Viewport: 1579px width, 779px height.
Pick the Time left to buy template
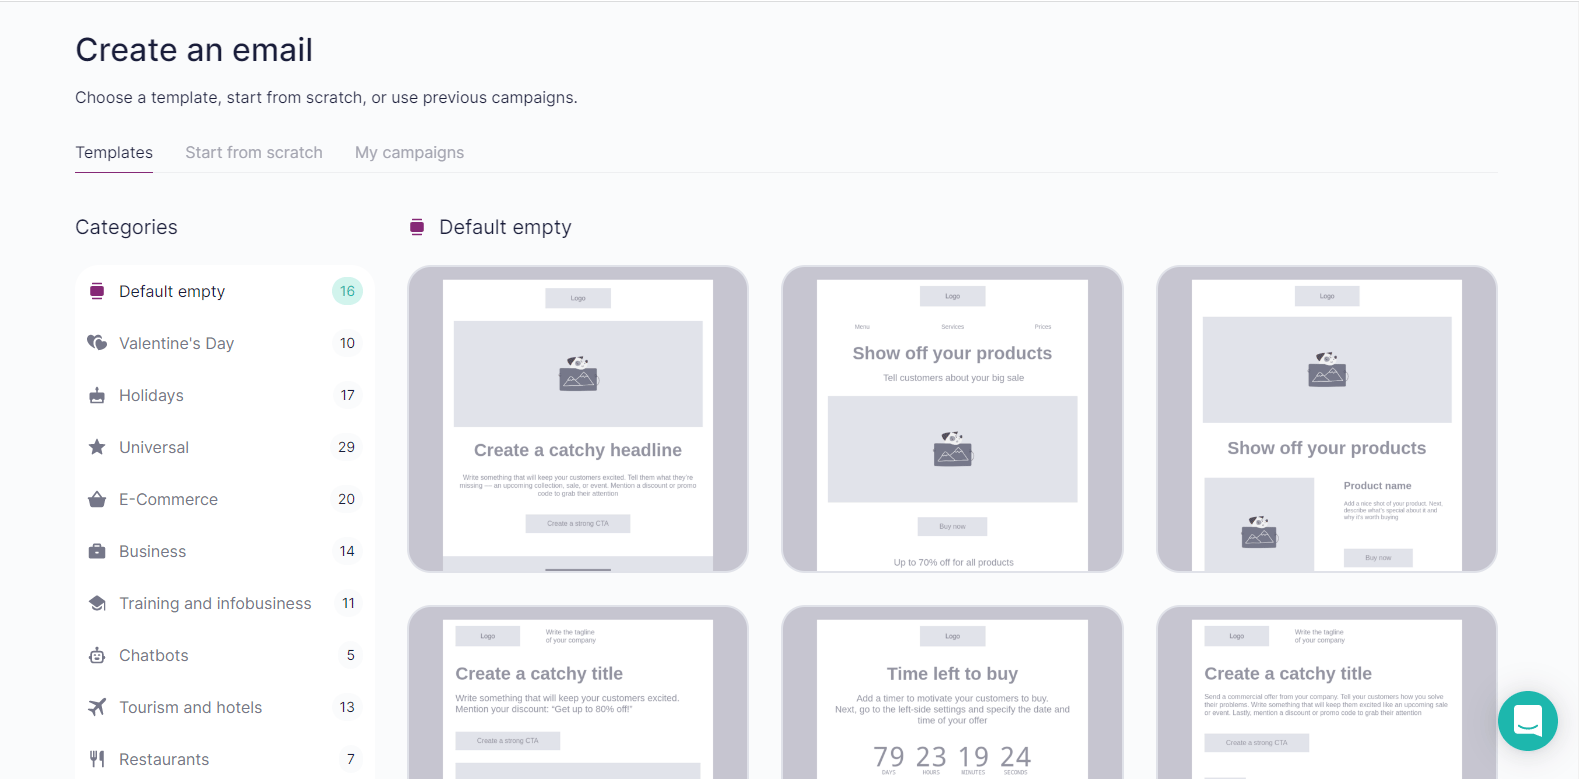[952, 692]
